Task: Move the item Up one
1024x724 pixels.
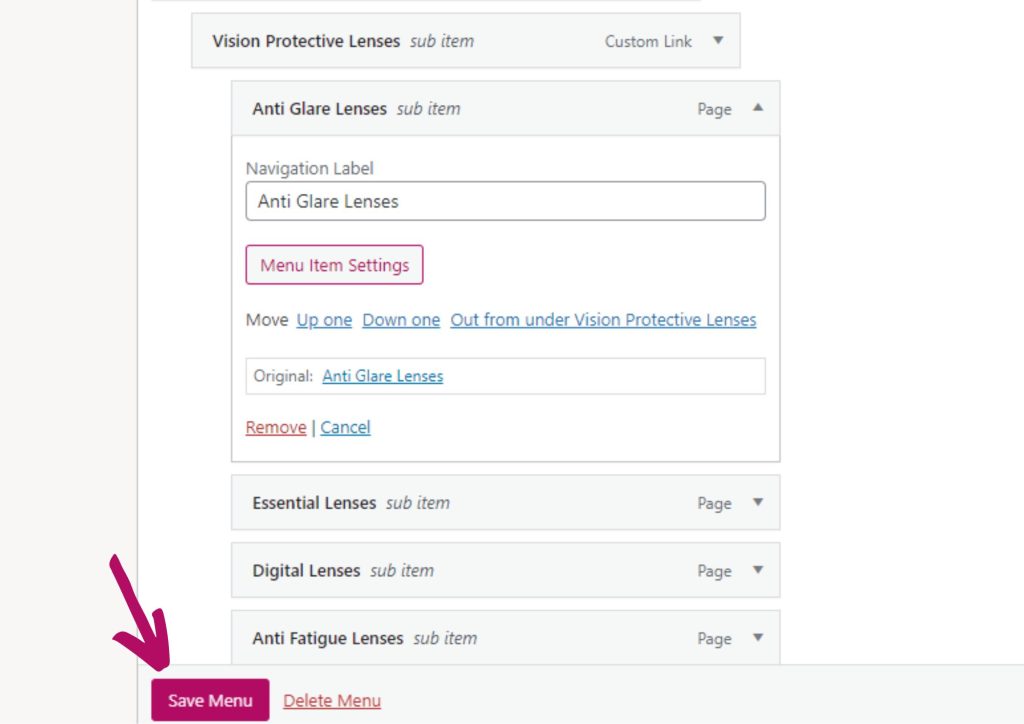Action: click(324, 320)
